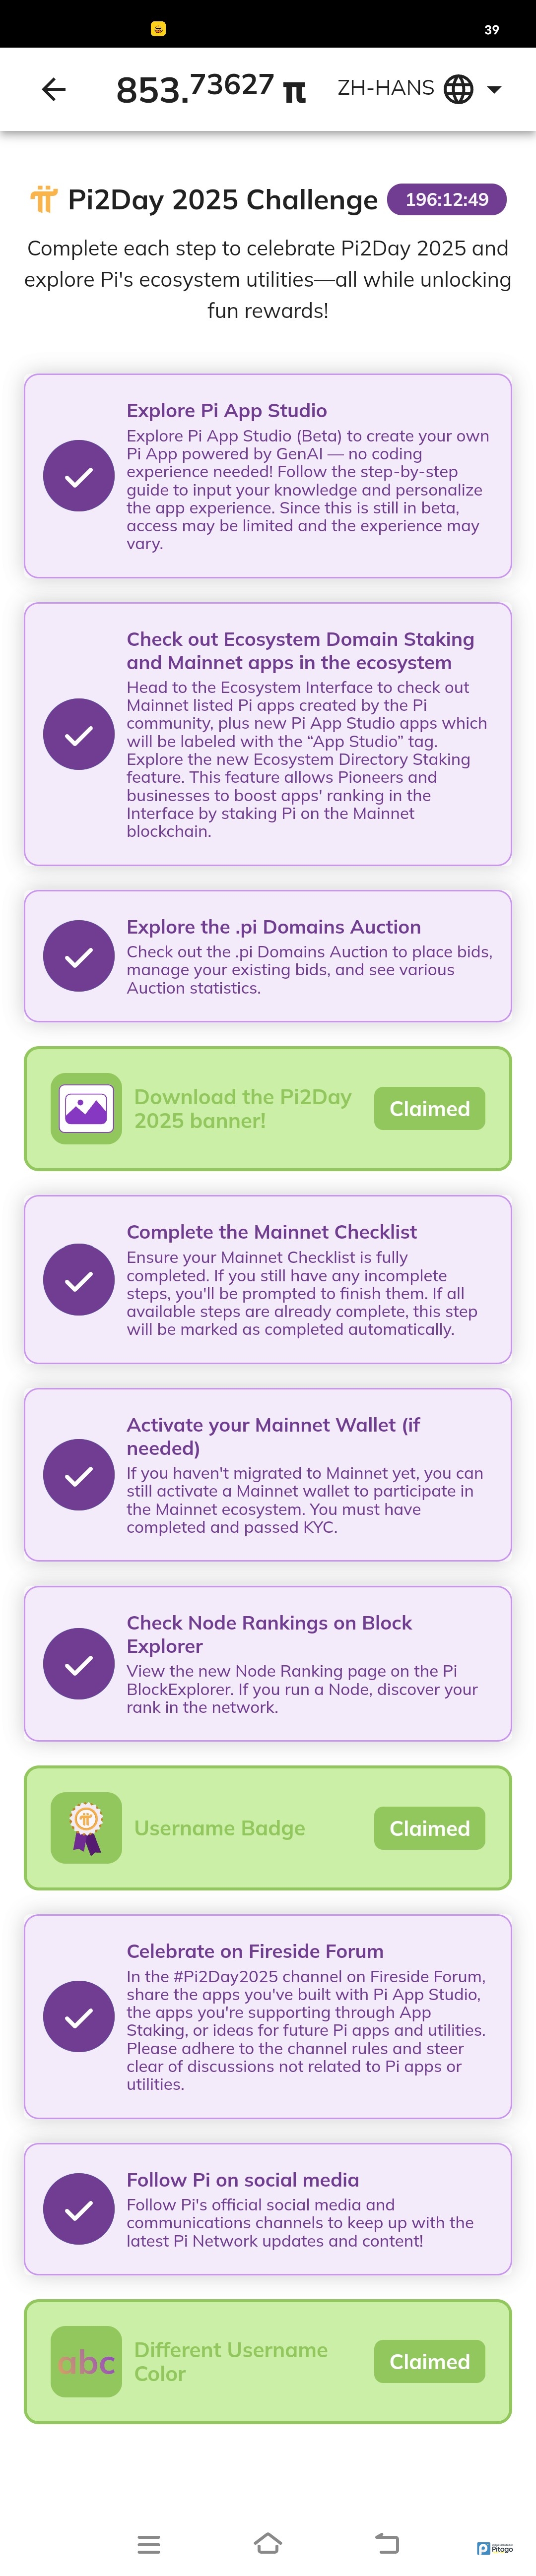
Task: Open the recent apps menu icon
Action: [x=149, y=2543]
